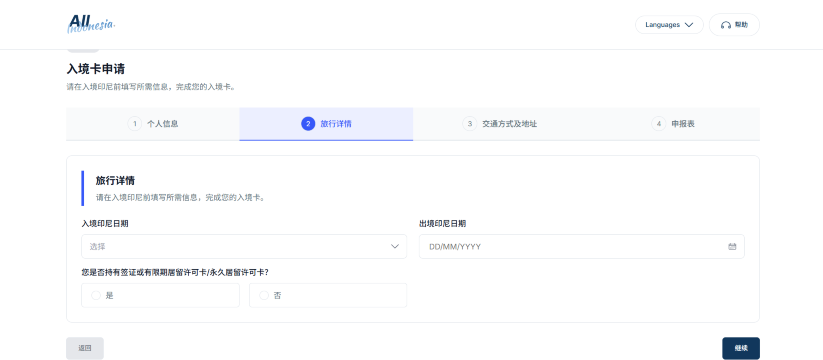Click the 出境印尼日期 DD/MM/YYYY field
823x360 pixels.
[582, 246]
